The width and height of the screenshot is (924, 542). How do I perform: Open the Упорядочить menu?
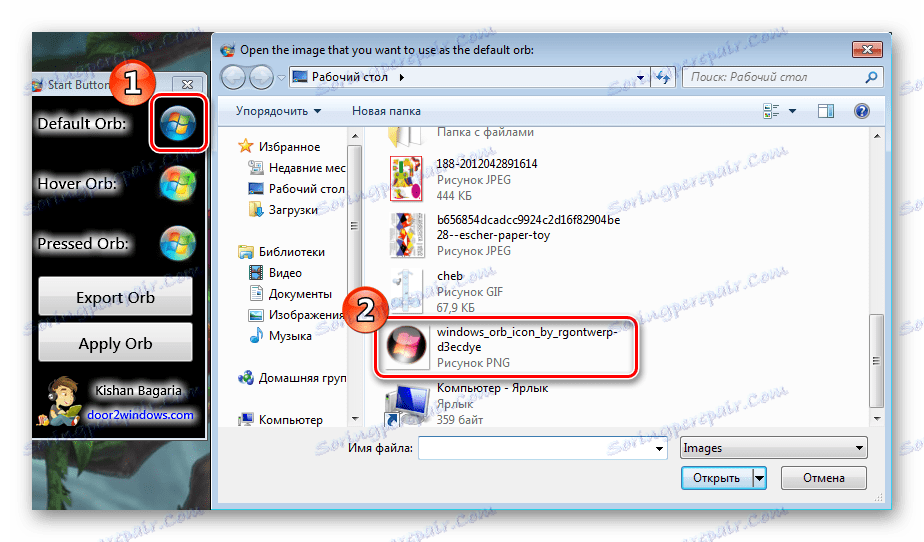pyautogui.click(x=278, y=111)
